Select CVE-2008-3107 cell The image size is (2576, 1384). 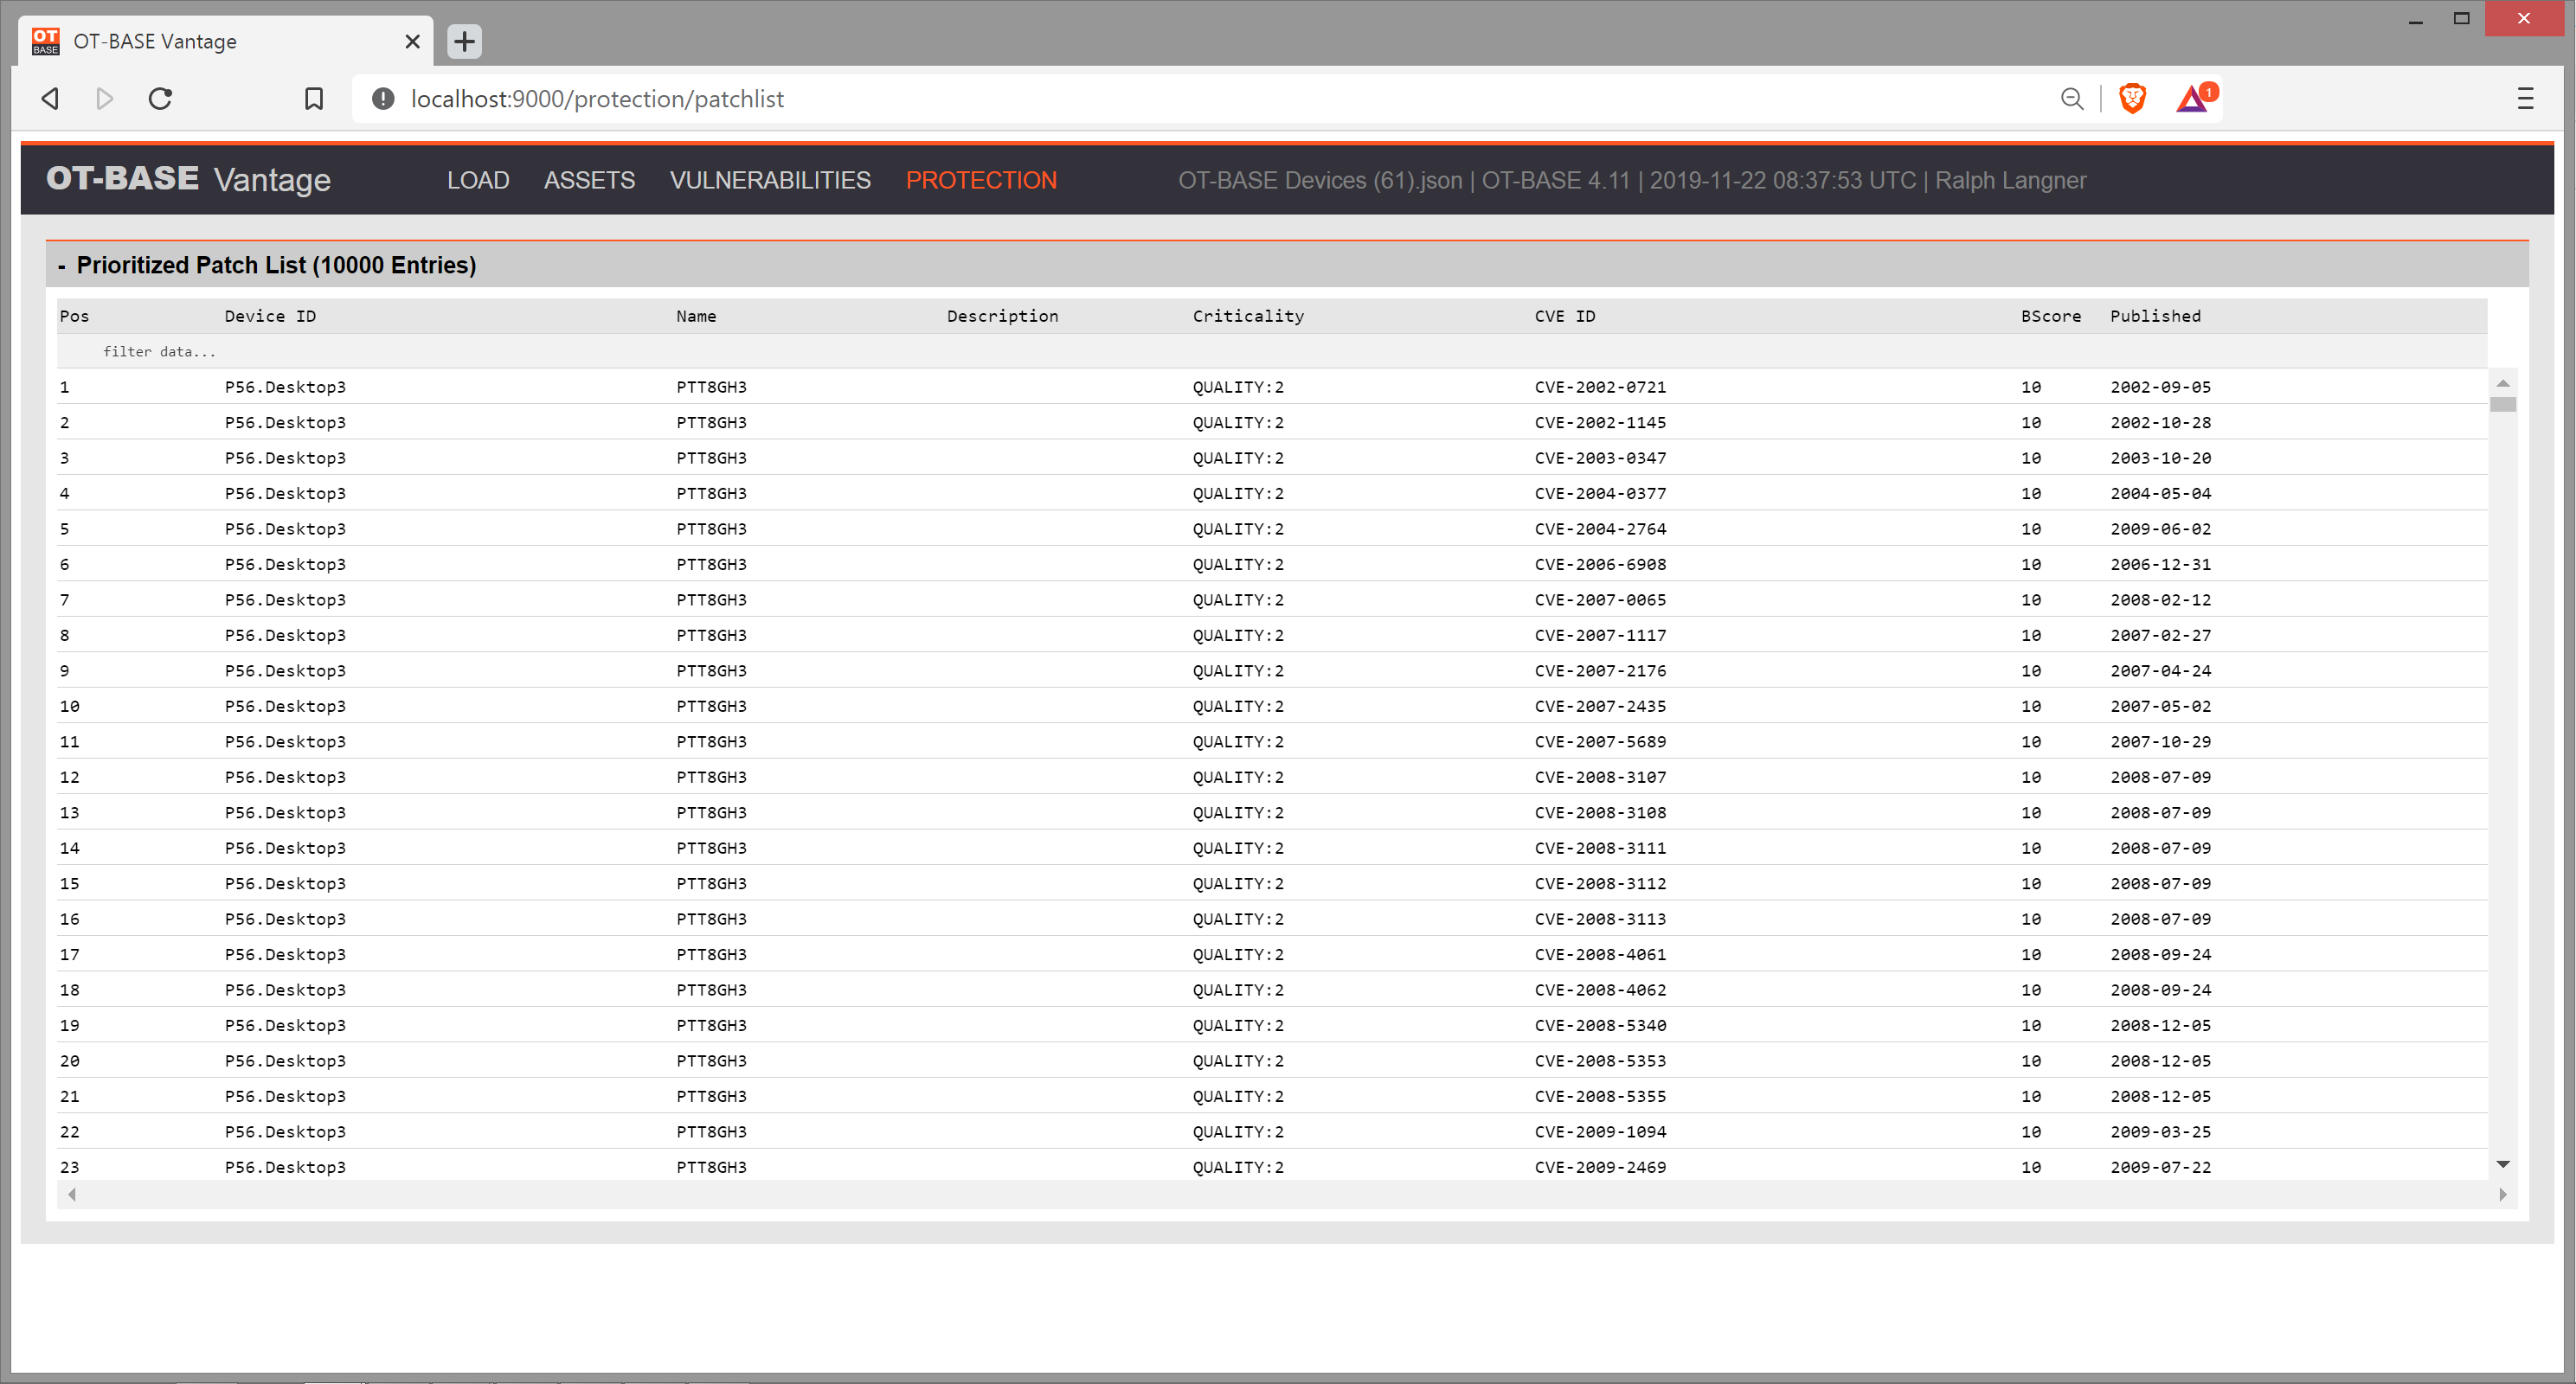point(1600,777)
